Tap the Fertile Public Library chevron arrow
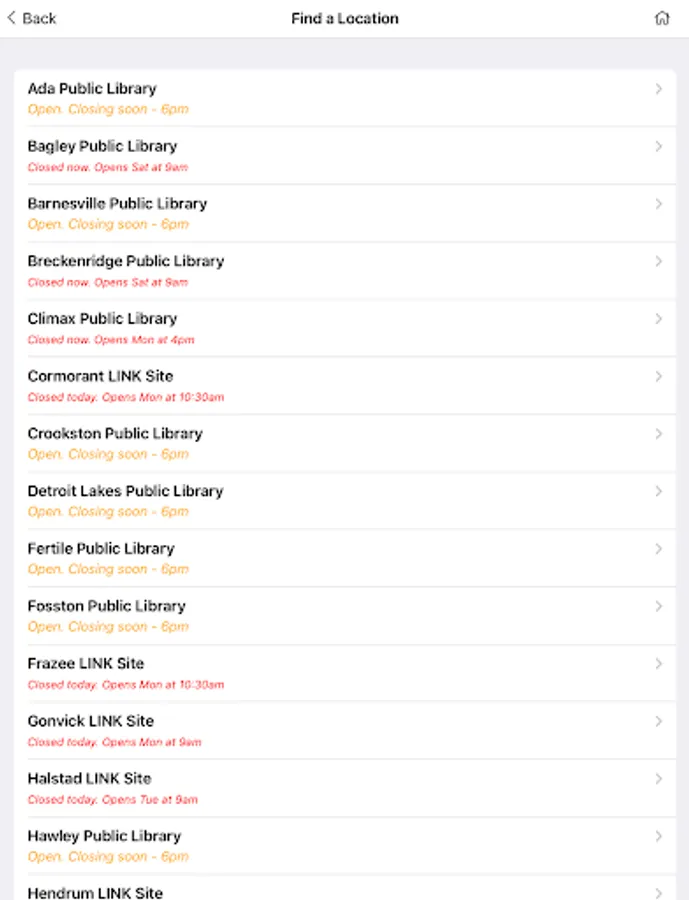The width and height of the screenshot is (689, 900). coord(658,549)
